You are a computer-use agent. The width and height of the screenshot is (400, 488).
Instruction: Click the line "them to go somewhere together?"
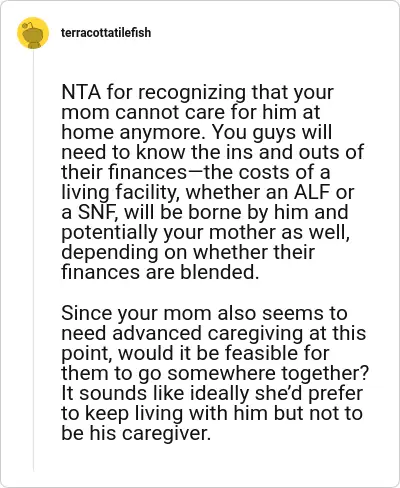215,373
